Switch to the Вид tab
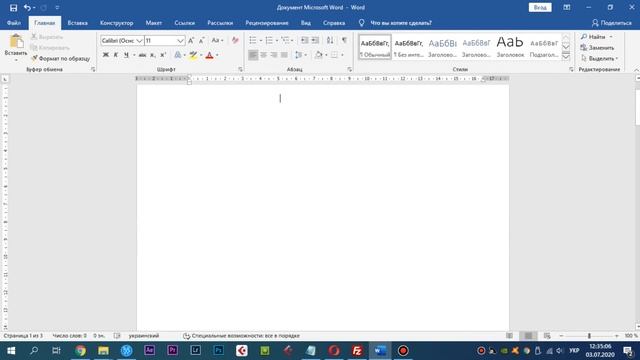 tap(306, 23)
